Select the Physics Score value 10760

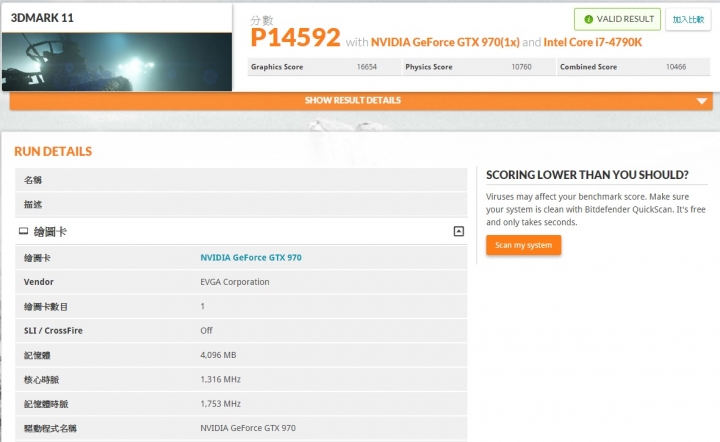521,67
